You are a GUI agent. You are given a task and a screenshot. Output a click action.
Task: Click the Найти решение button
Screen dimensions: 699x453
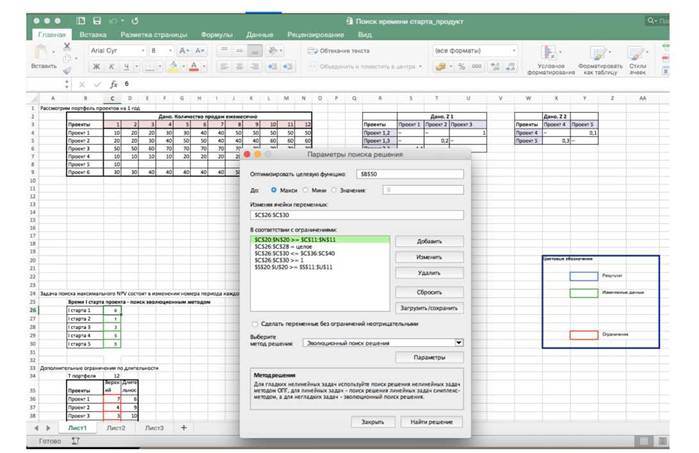click(x=431, y=421)
